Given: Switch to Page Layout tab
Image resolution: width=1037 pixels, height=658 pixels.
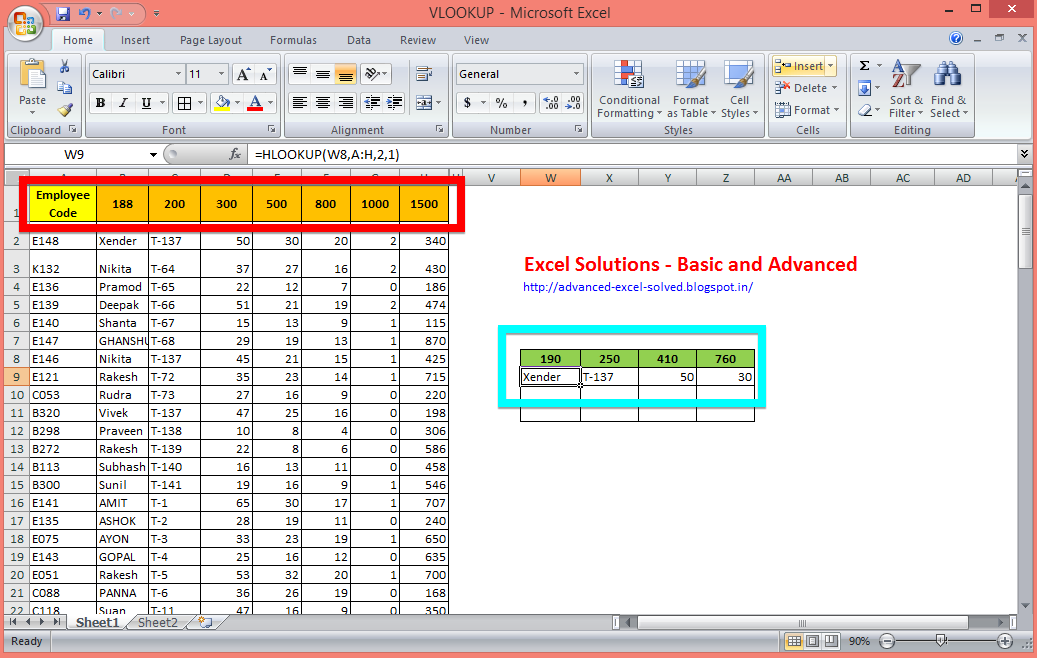Looking at the screenshot, I should (x=210, y=40).
